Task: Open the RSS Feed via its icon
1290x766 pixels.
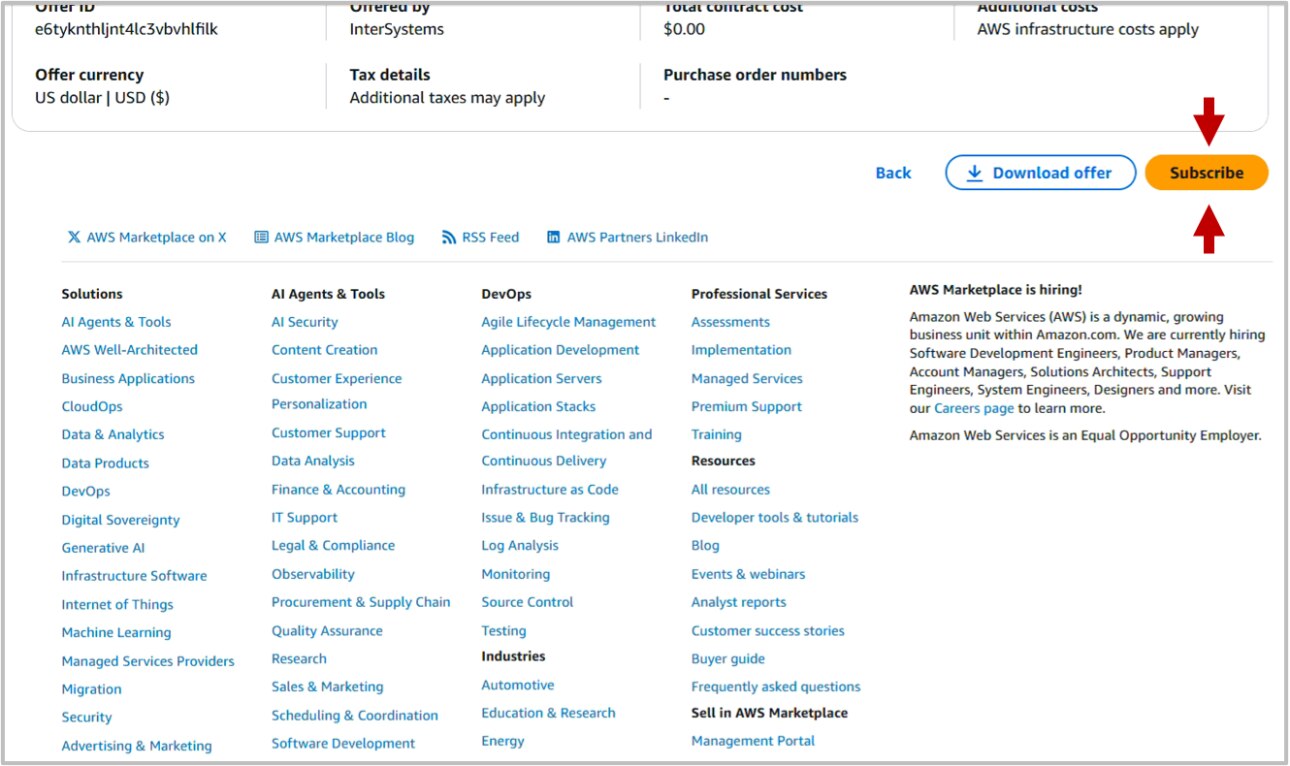Action: pyautogui.click(x=447, y=236)
